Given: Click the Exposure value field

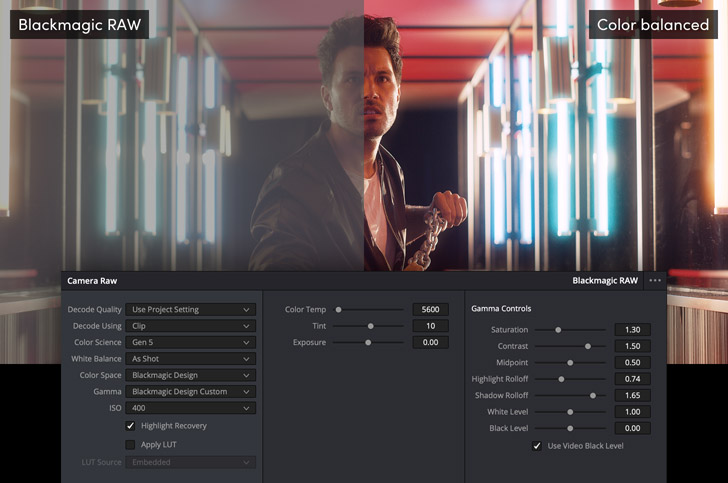Looking at the screenshot, I should point(430,342).
